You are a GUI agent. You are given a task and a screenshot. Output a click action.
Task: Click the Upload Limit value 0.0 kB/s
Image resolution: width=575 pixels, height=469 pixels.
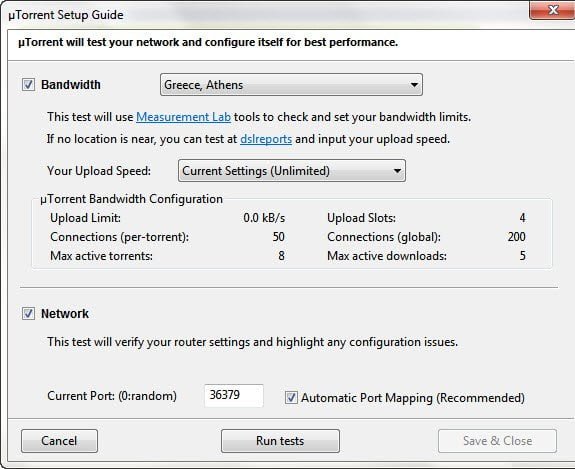pyautogui.click(x=264, y=218)
